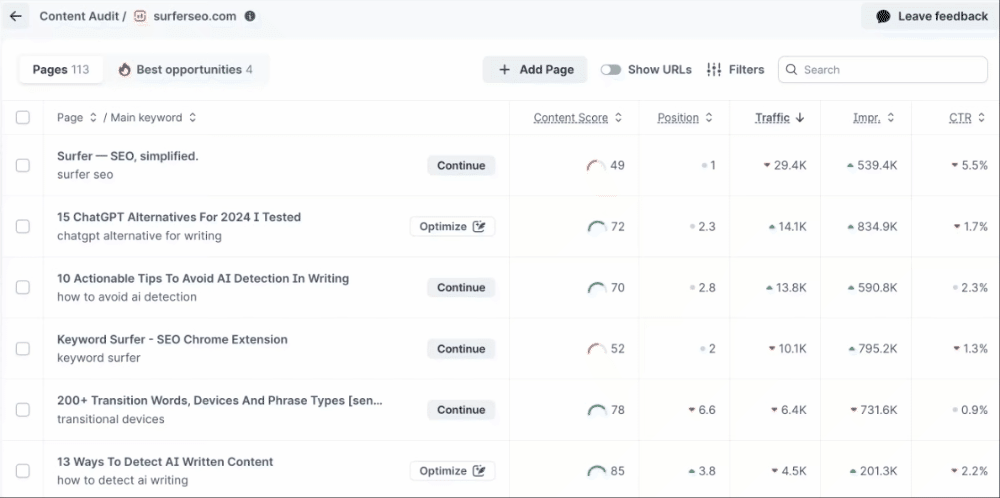Click the flame icon on Best opportunities
This screenshot has height=498, width=1000.
(125, 70)
